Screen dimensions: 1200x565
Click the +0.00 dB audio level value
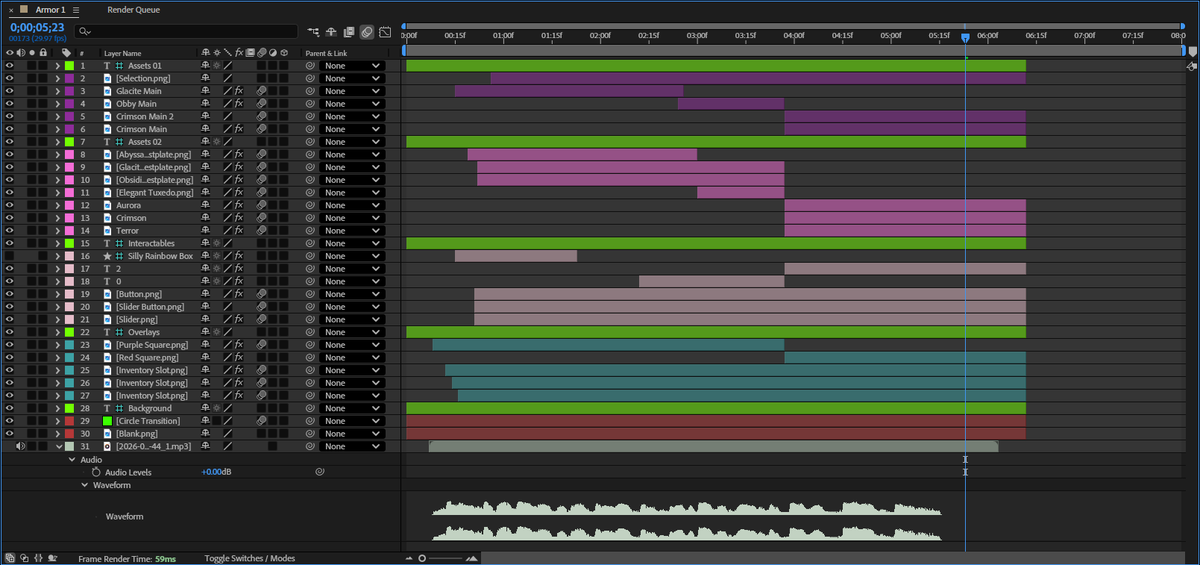pos(216,472)
